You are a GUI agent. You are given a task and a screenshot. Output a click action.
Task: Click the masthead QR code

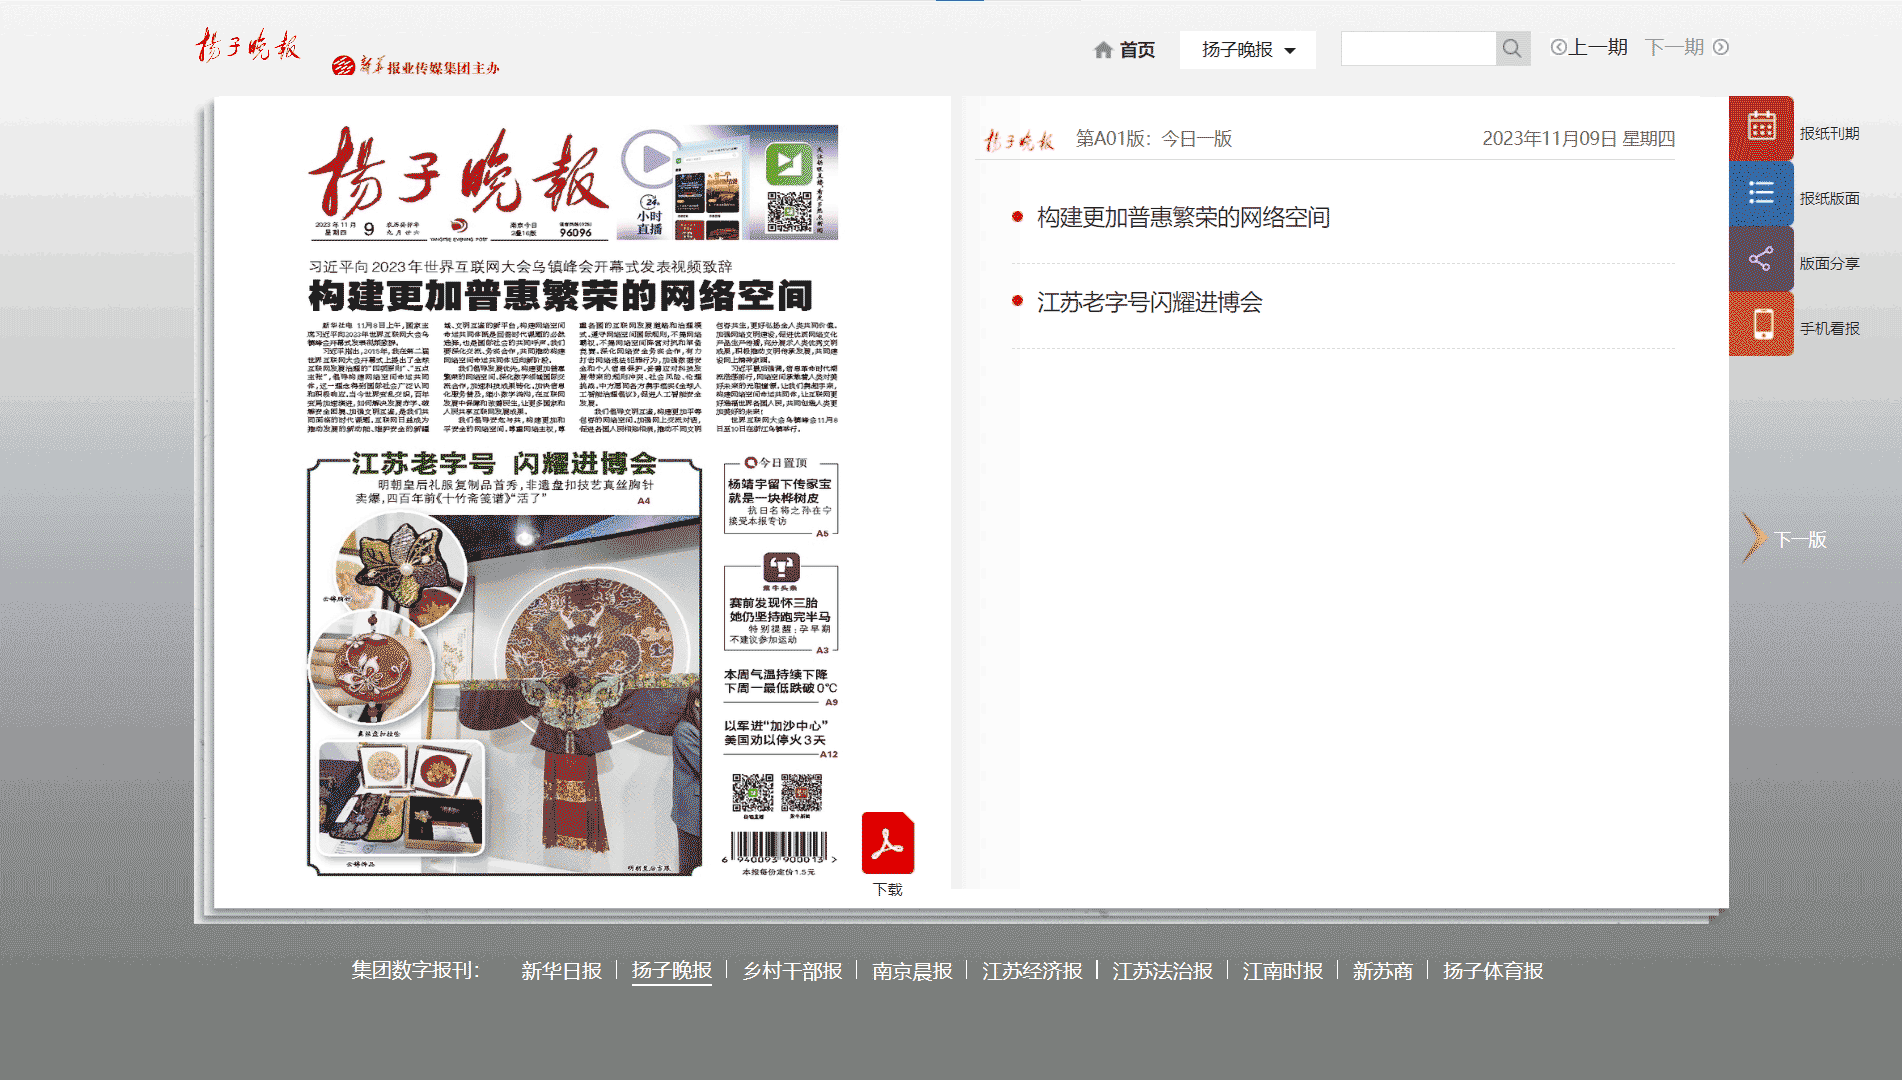pyautogui.click(x=789, y=212)
